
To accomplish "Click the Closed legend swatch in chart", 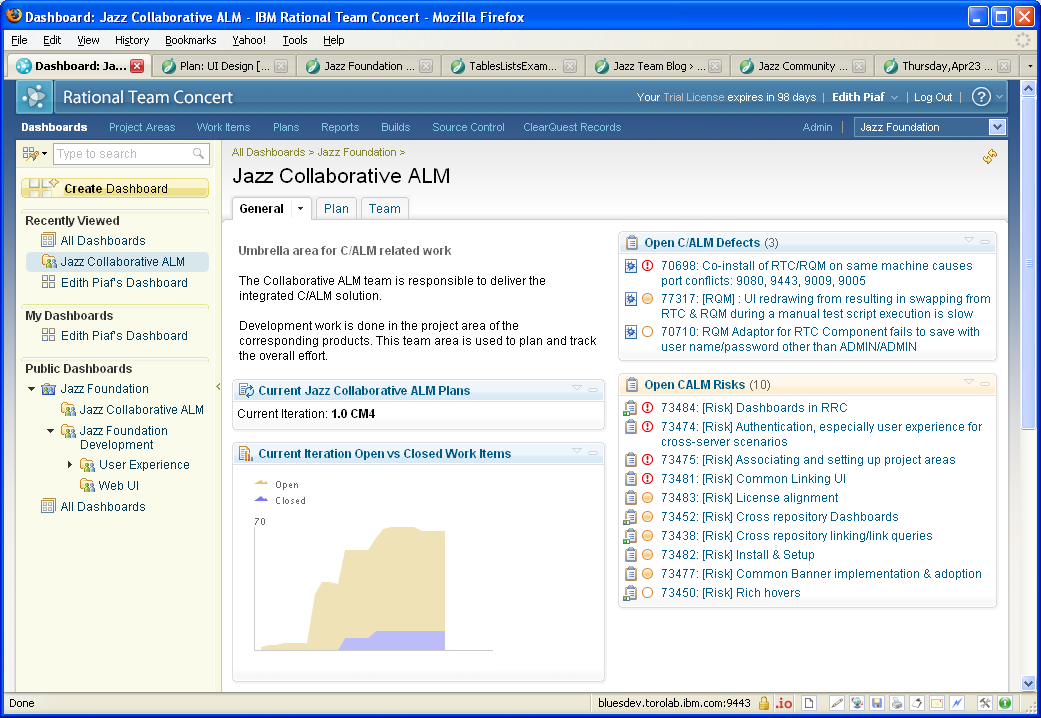I will coord(262,499).
